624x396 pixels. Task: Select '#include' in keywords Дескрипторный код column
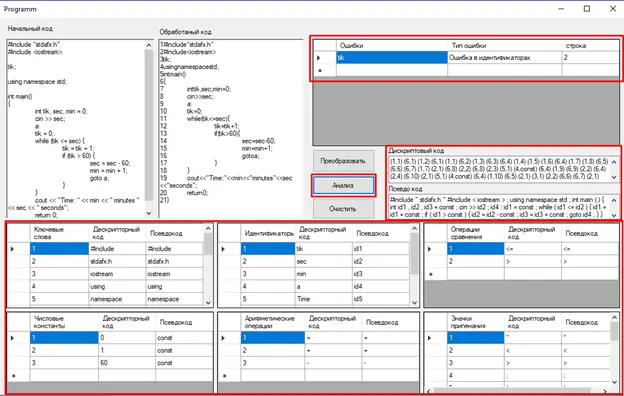pos(117,249)
